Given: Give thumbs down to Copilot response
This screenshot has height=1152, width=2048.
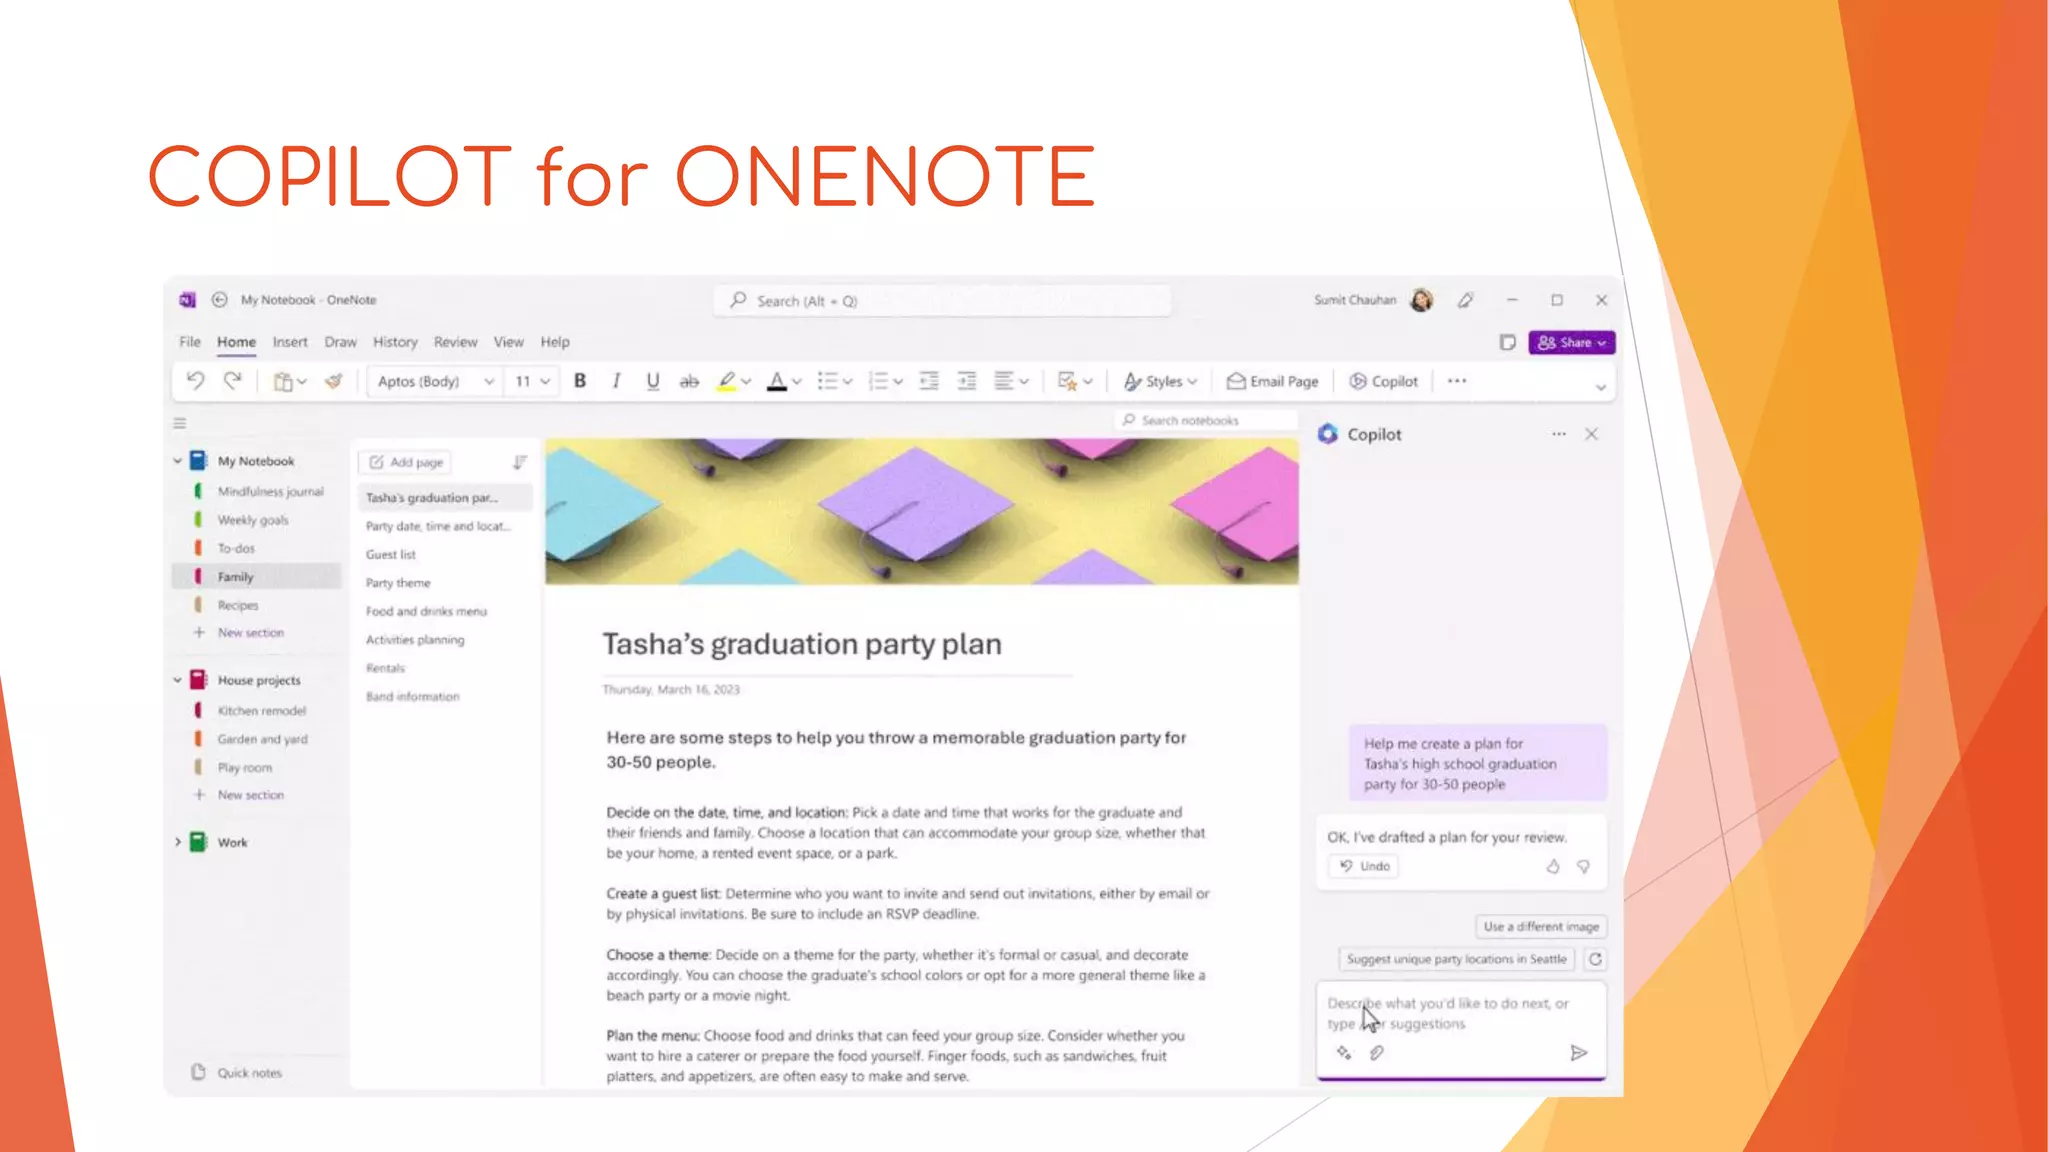Looking at the screenshot, I should (x=1583, y=867).
